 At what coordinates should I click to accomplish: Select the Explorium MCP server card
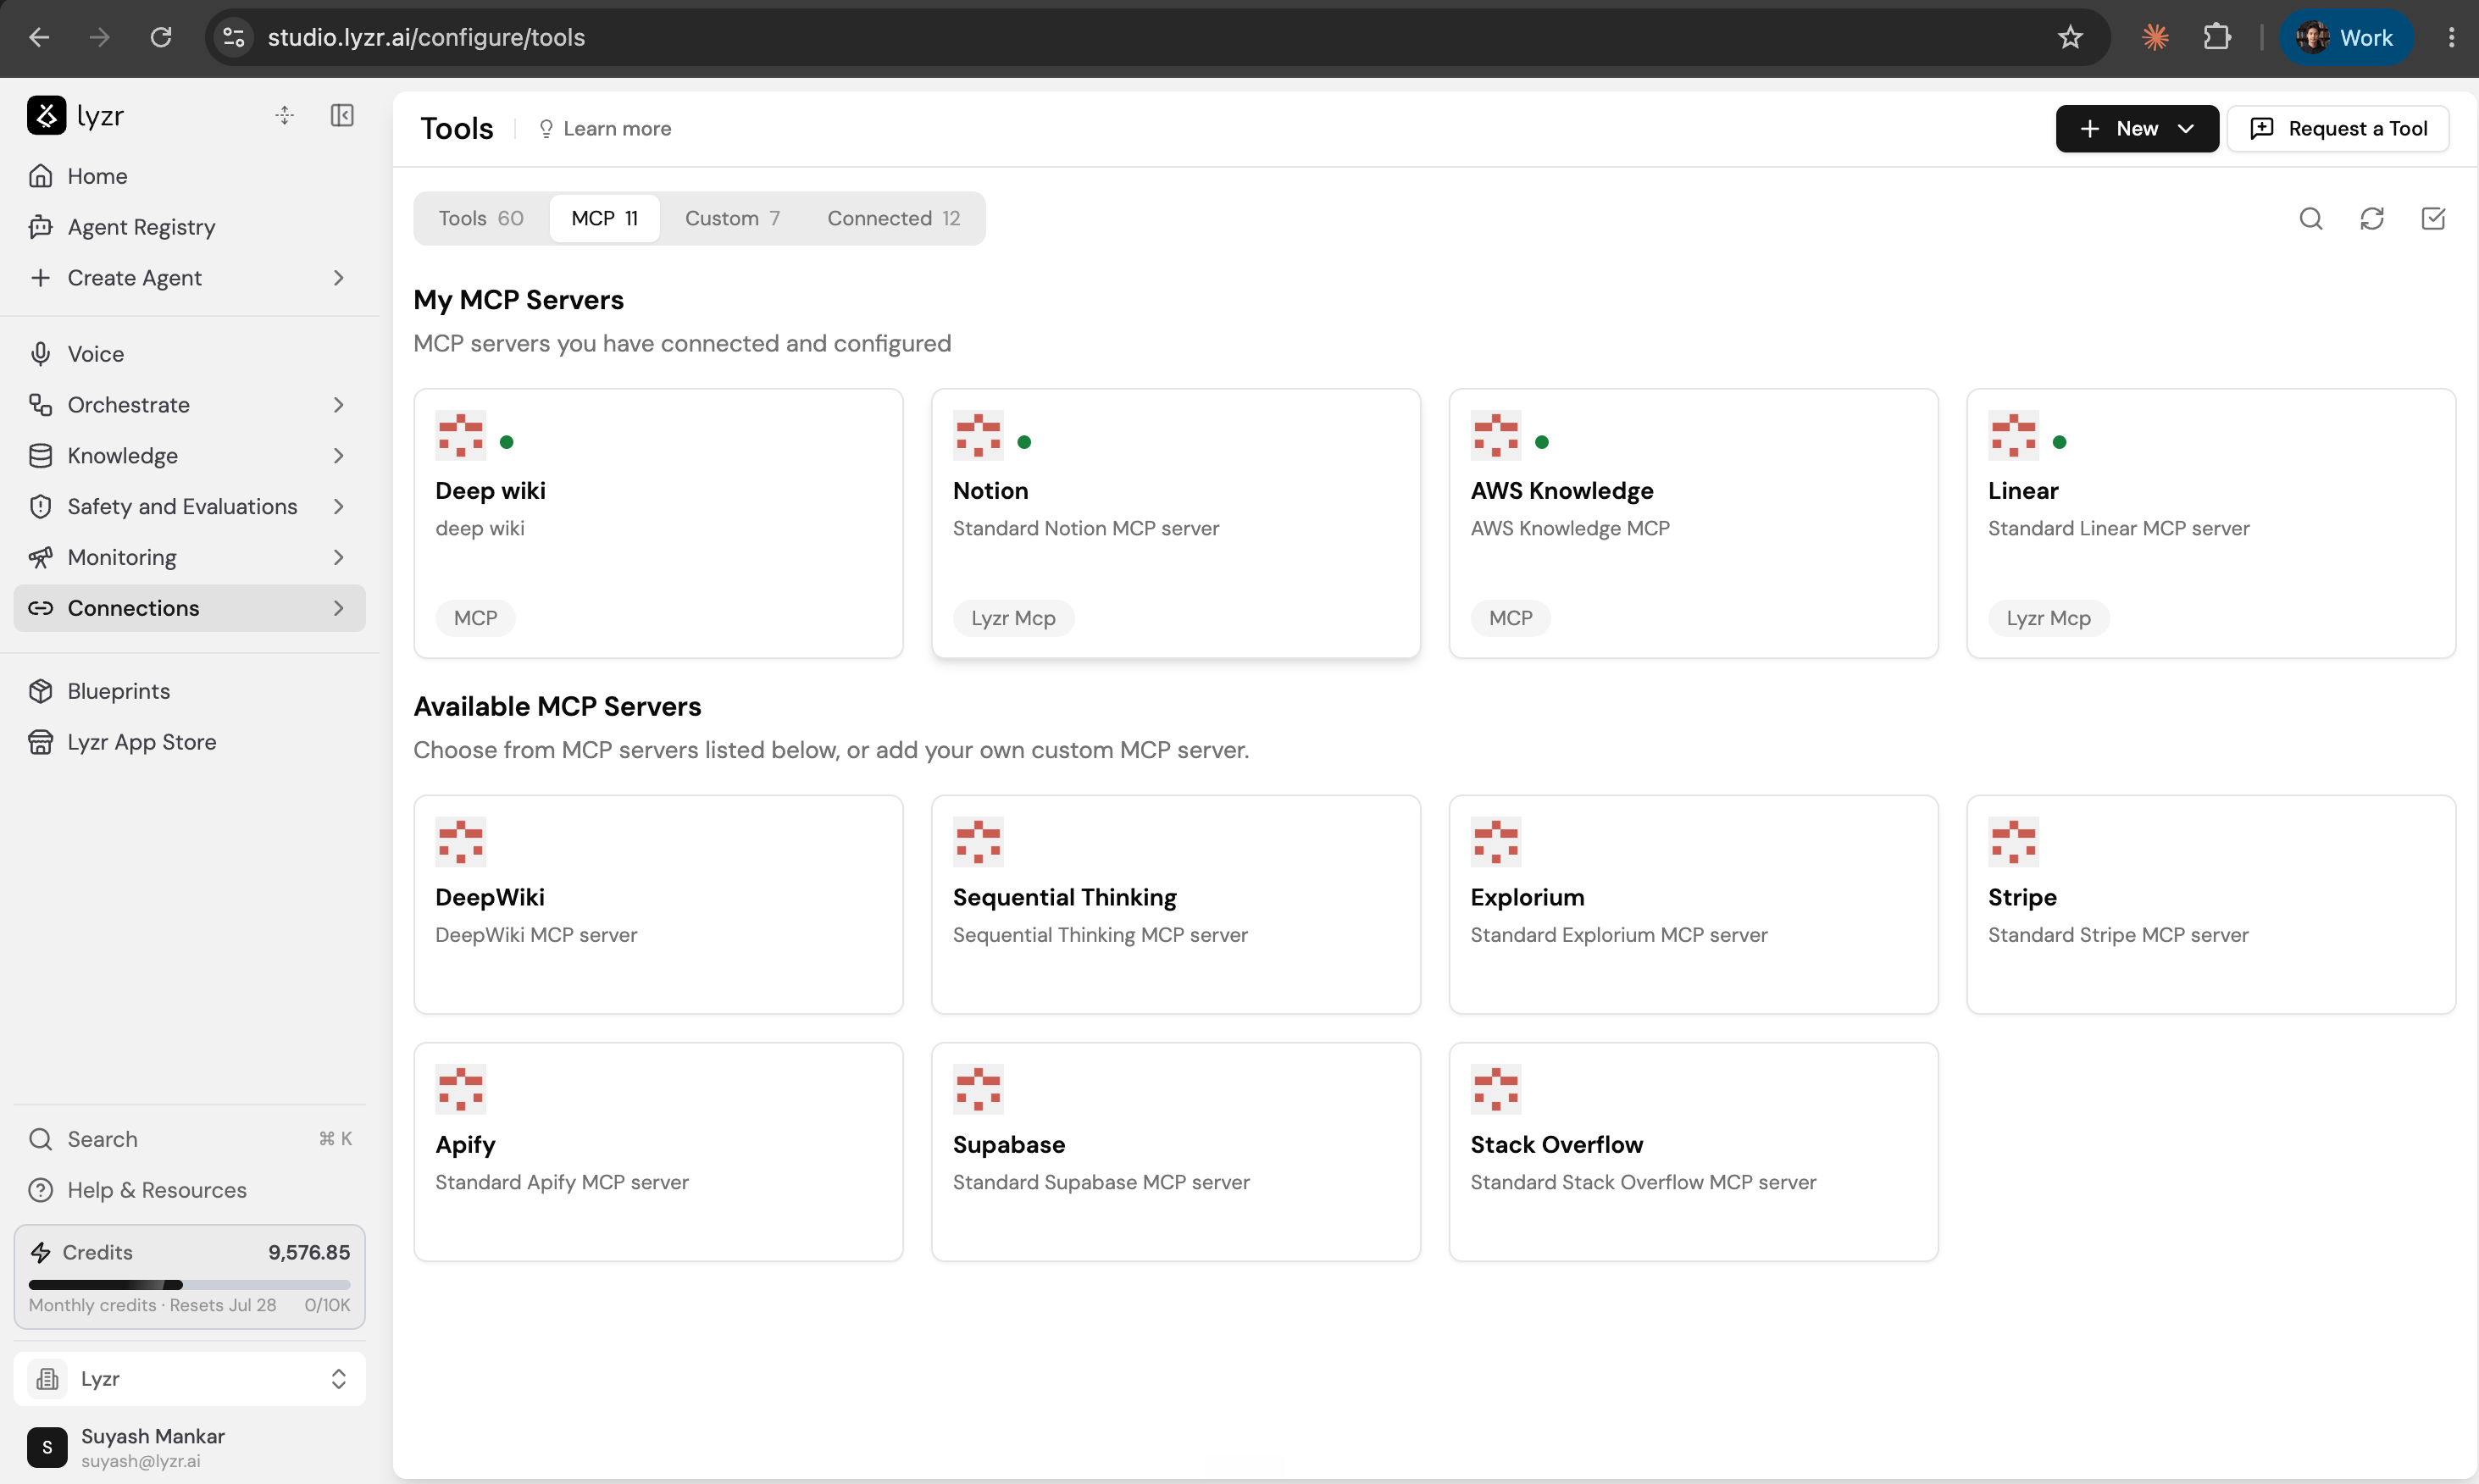coord(1693,904)
